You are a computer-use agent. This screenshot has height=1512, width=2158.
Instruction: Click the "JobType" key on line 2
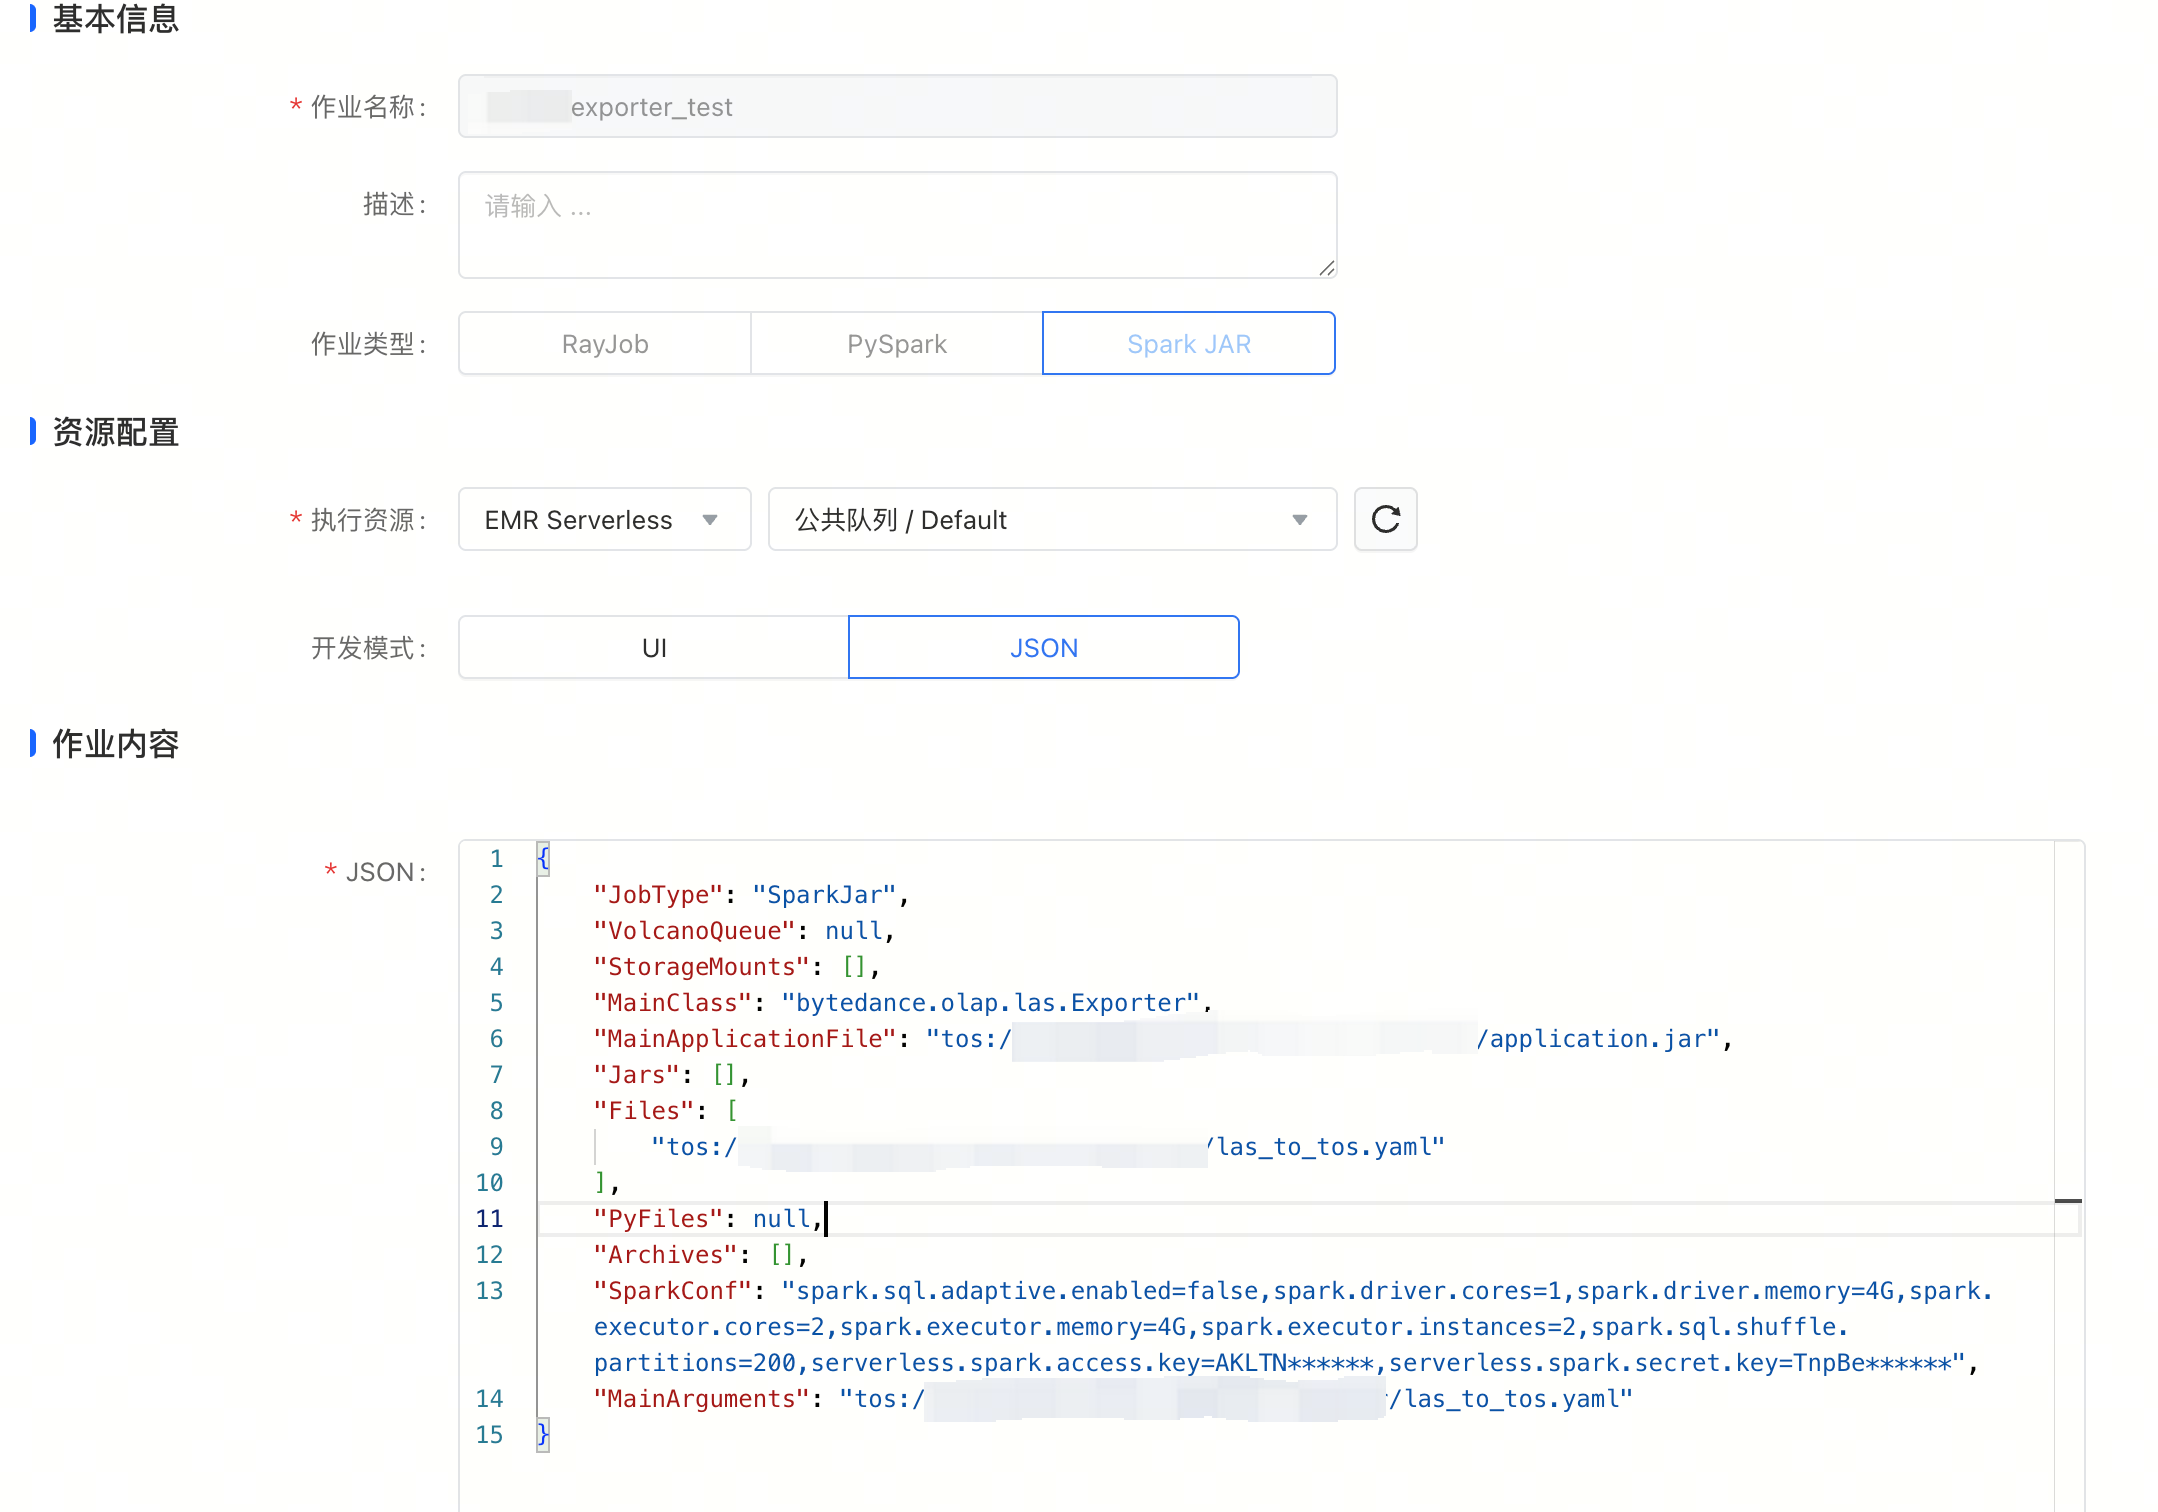[x=657, y=895]
